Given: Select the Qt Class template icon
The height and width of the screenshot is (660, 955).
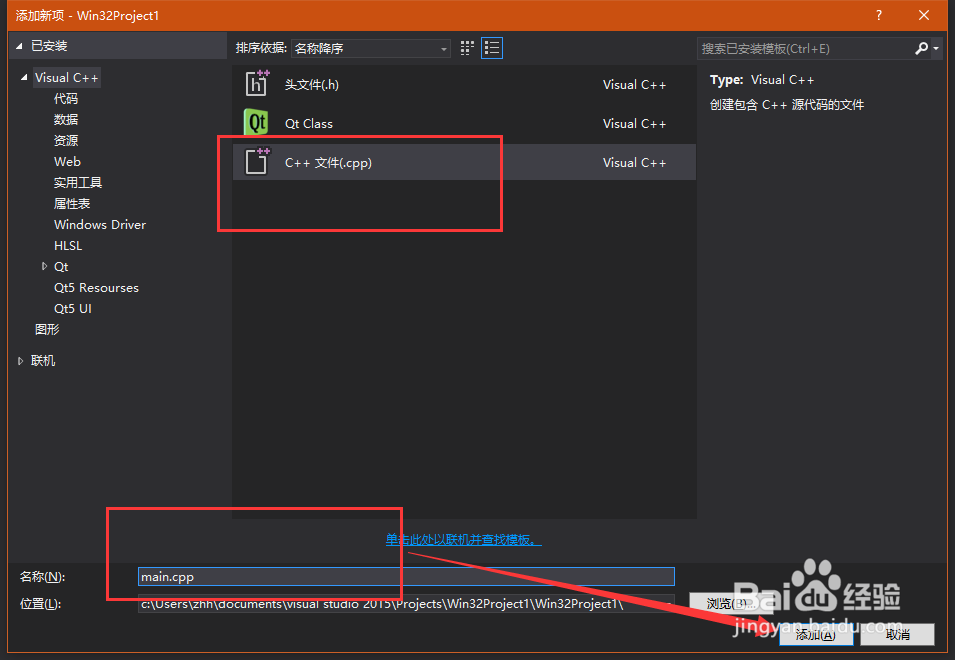Looking at the screenshot, I should click(x=256, y=122).
